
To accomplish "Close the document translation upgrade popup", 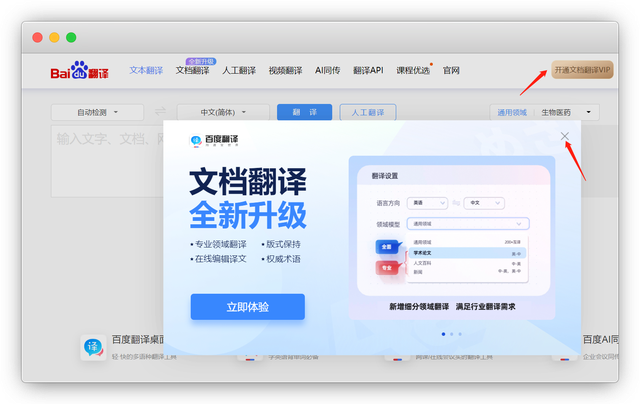I will pyautogui.click(x=564, y=136).
